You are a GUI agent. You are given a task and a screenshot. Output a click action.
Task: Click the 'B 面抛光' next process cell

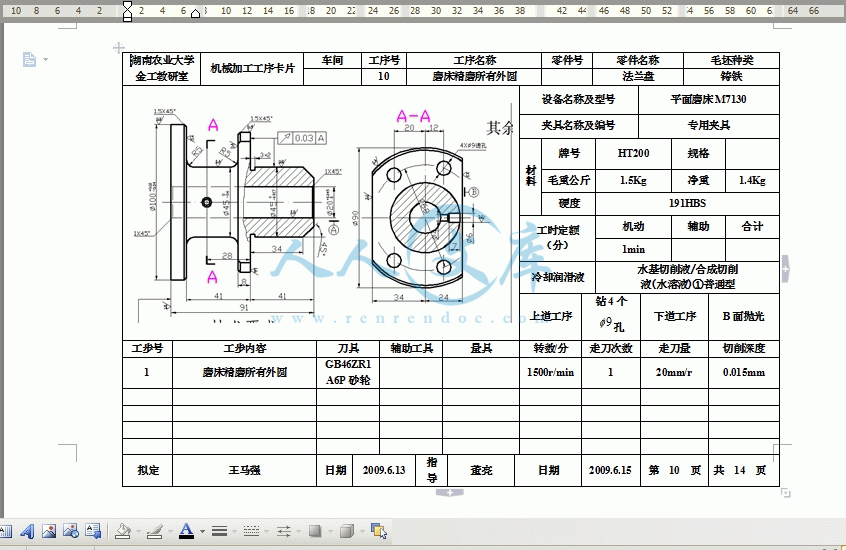pyautogui.click(x=743, y=316)
